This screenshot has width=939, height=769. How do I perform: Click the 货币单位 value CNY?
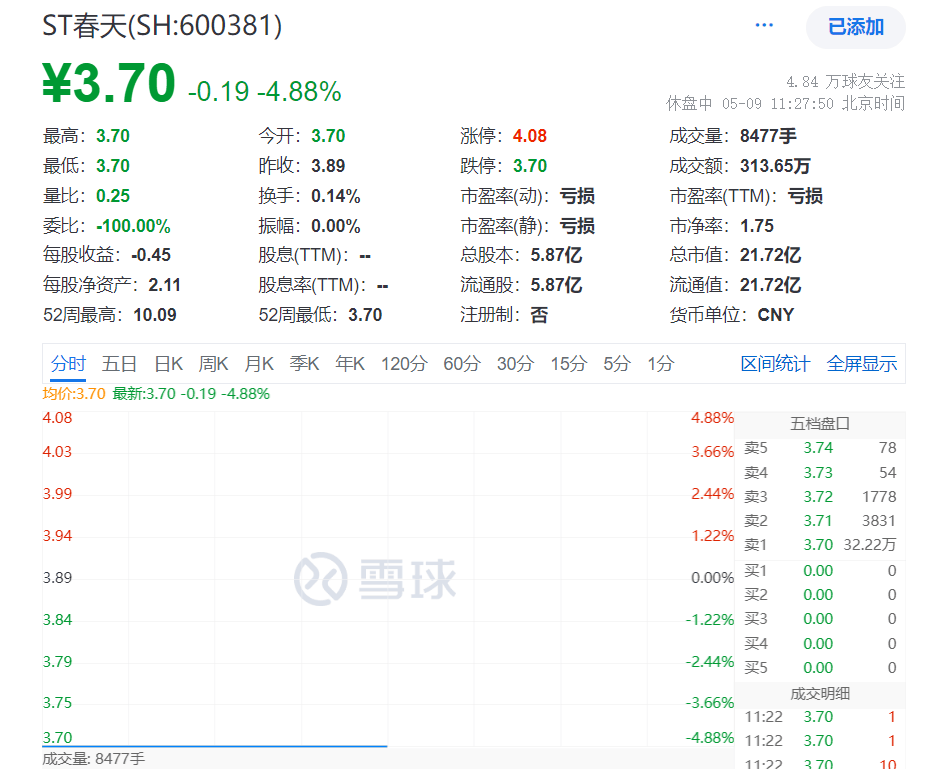pyautogui.click(x=776, y=315)
